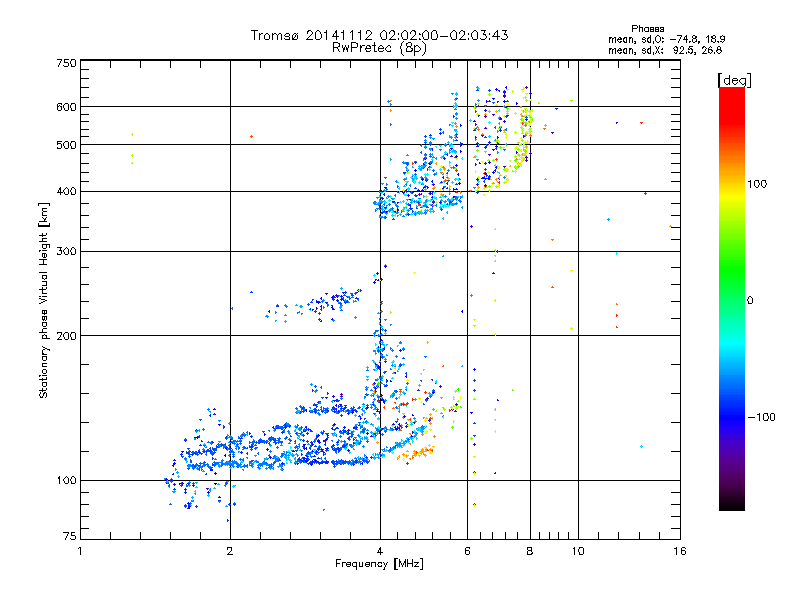Click the x-axis tick label '16'
Viewport: 800px width, 600px height.
[x=680, y=551]
